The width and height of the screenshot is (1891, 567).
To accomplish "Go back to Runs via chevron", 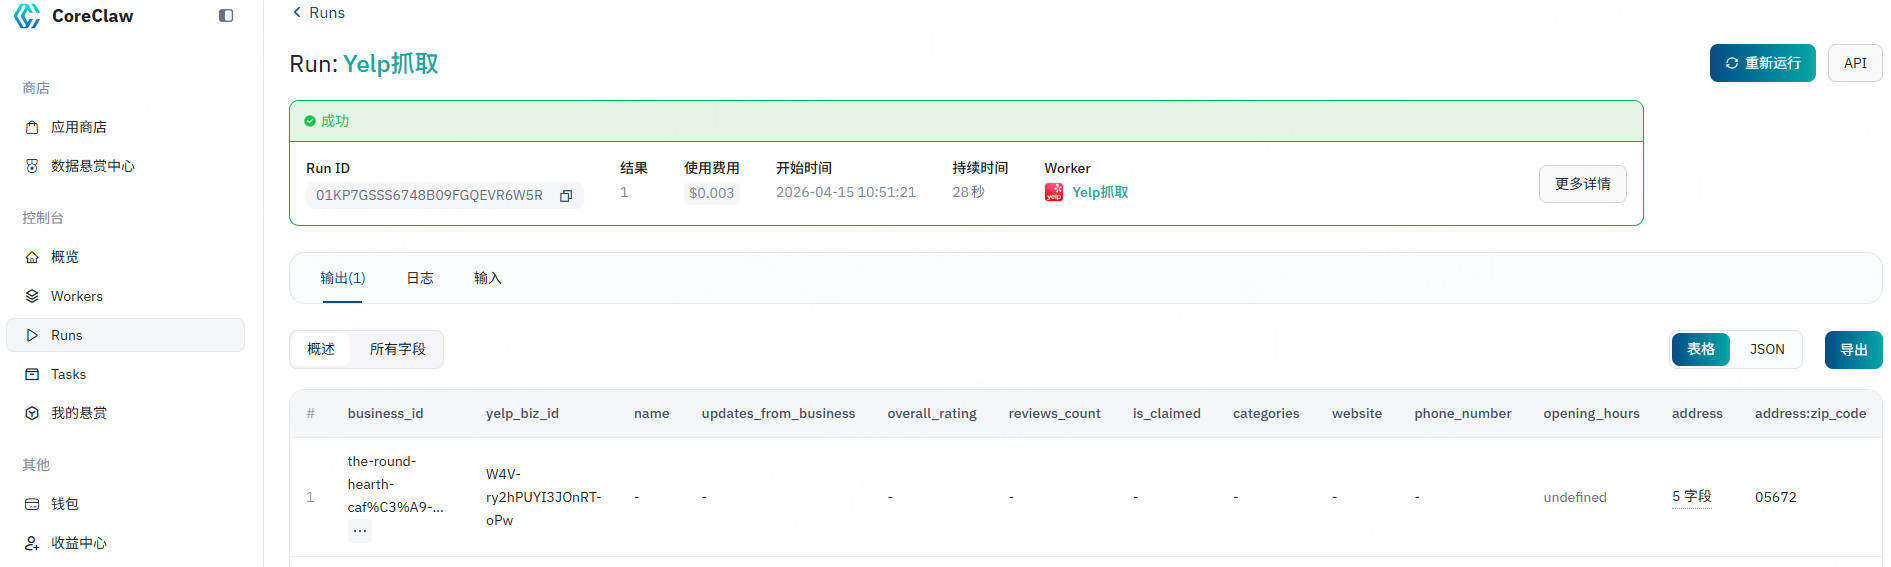I will (297, 12).
